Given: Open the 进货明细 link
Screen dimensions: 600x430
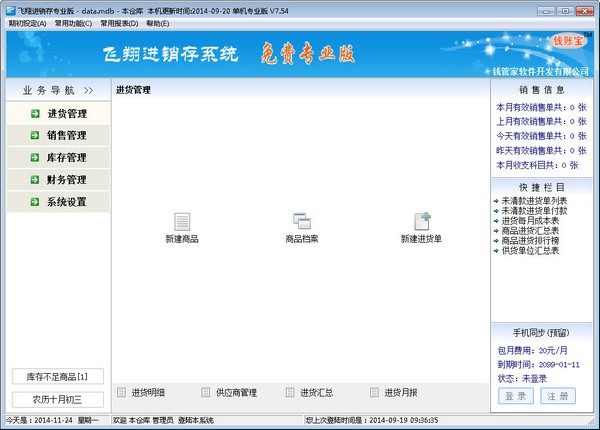Looking at the screenshot, I should (x=148, y=393).
